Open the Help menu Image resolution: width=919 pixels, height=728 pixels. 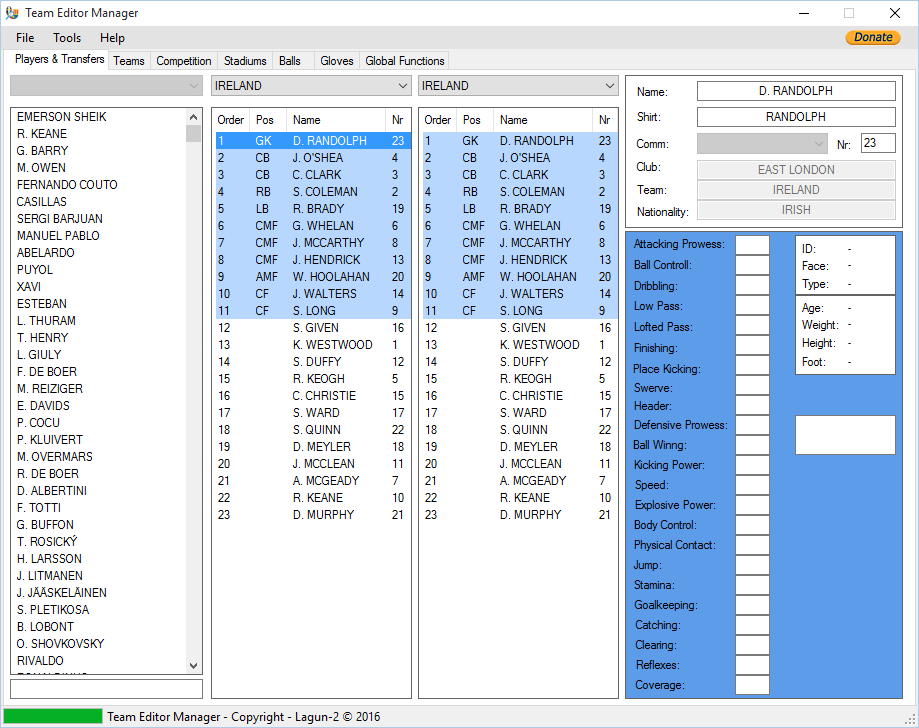112,38
